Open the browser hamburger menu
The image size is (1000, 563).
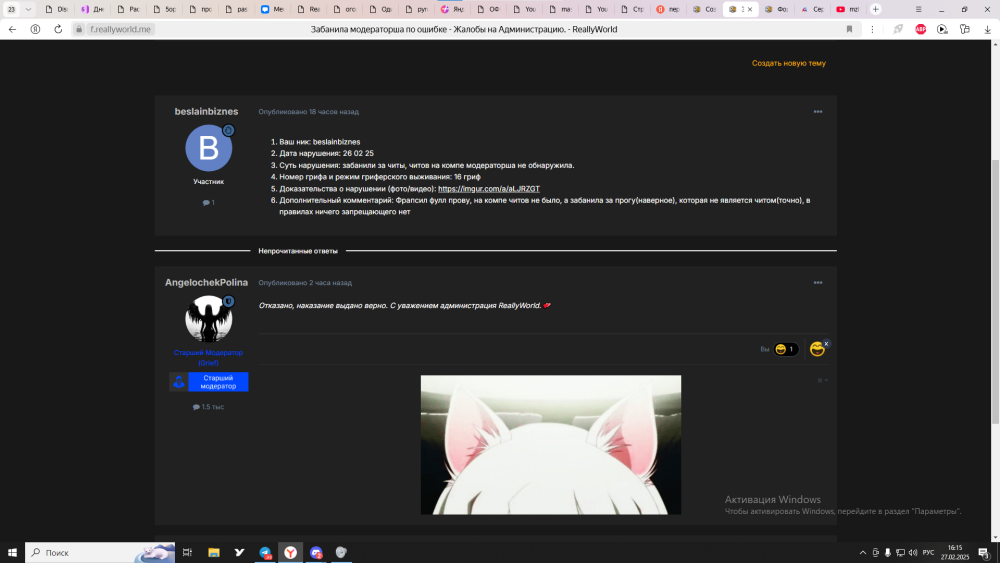[x=918, y=10]
